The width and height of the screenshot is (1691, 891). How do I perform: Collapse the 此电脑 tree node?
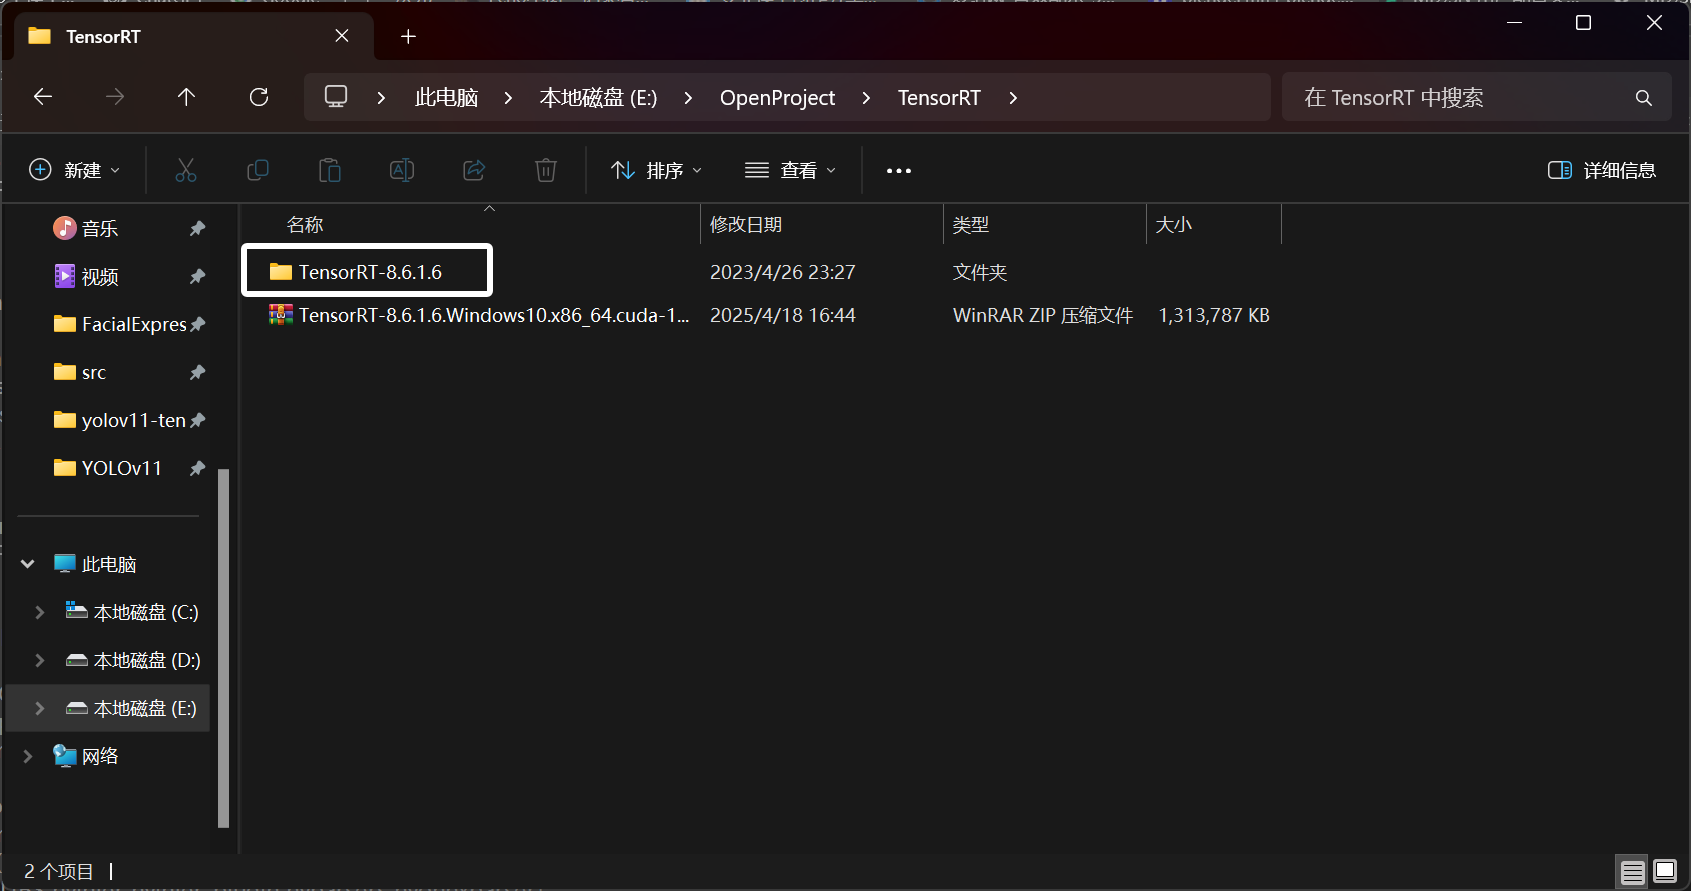point(28,564)
